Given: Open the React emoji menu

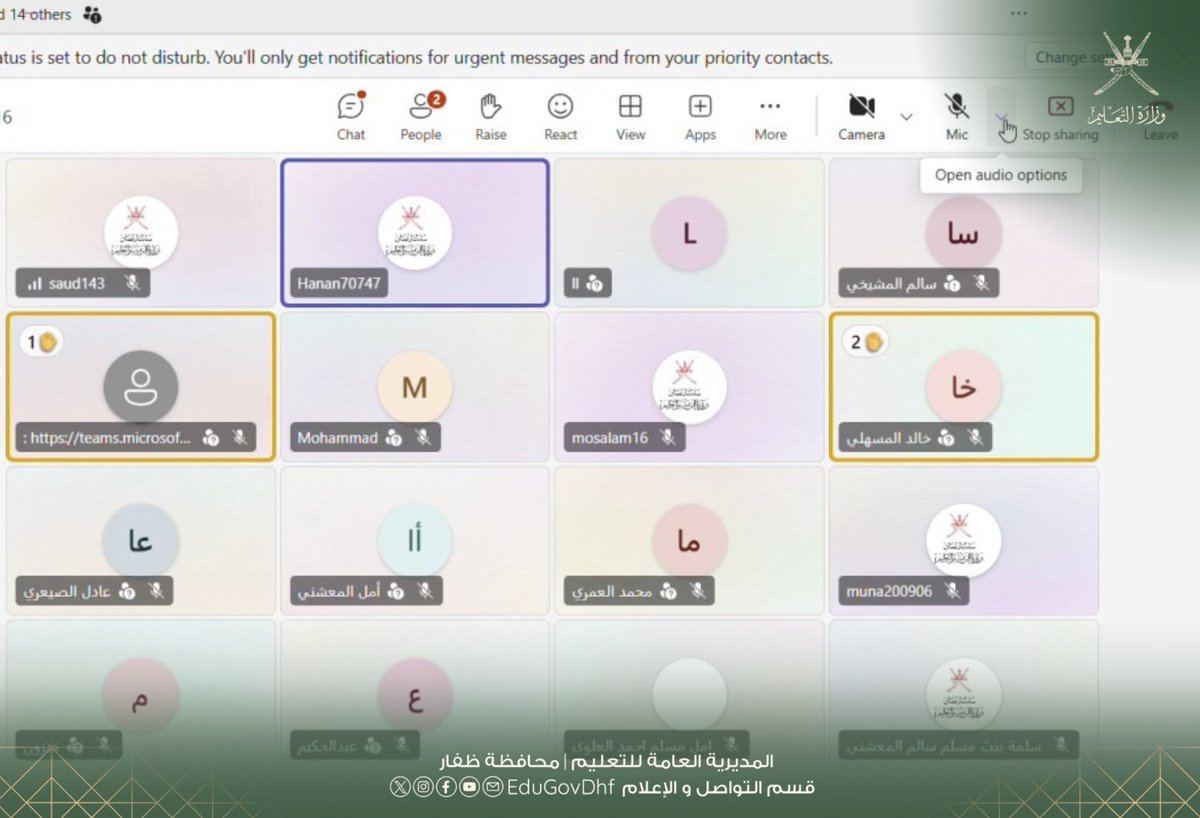Looking at the screenshot, I should point(560,117).
